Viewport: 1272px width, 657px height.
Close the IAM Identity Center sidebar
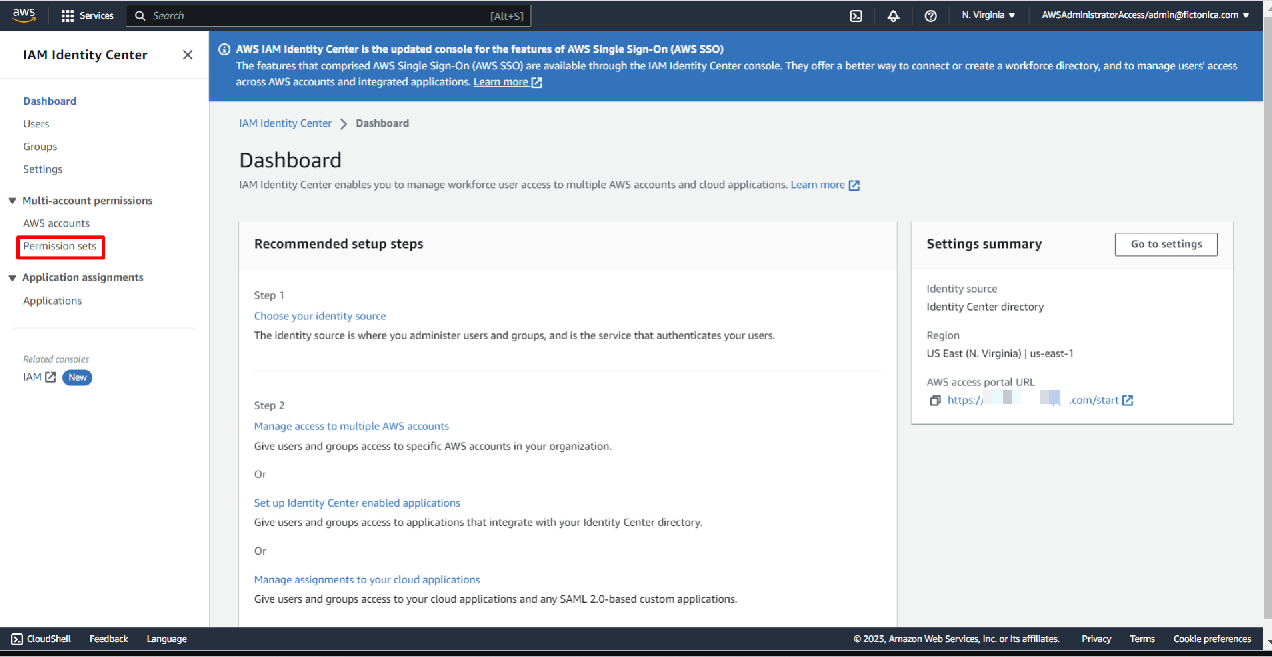point(187,55)
